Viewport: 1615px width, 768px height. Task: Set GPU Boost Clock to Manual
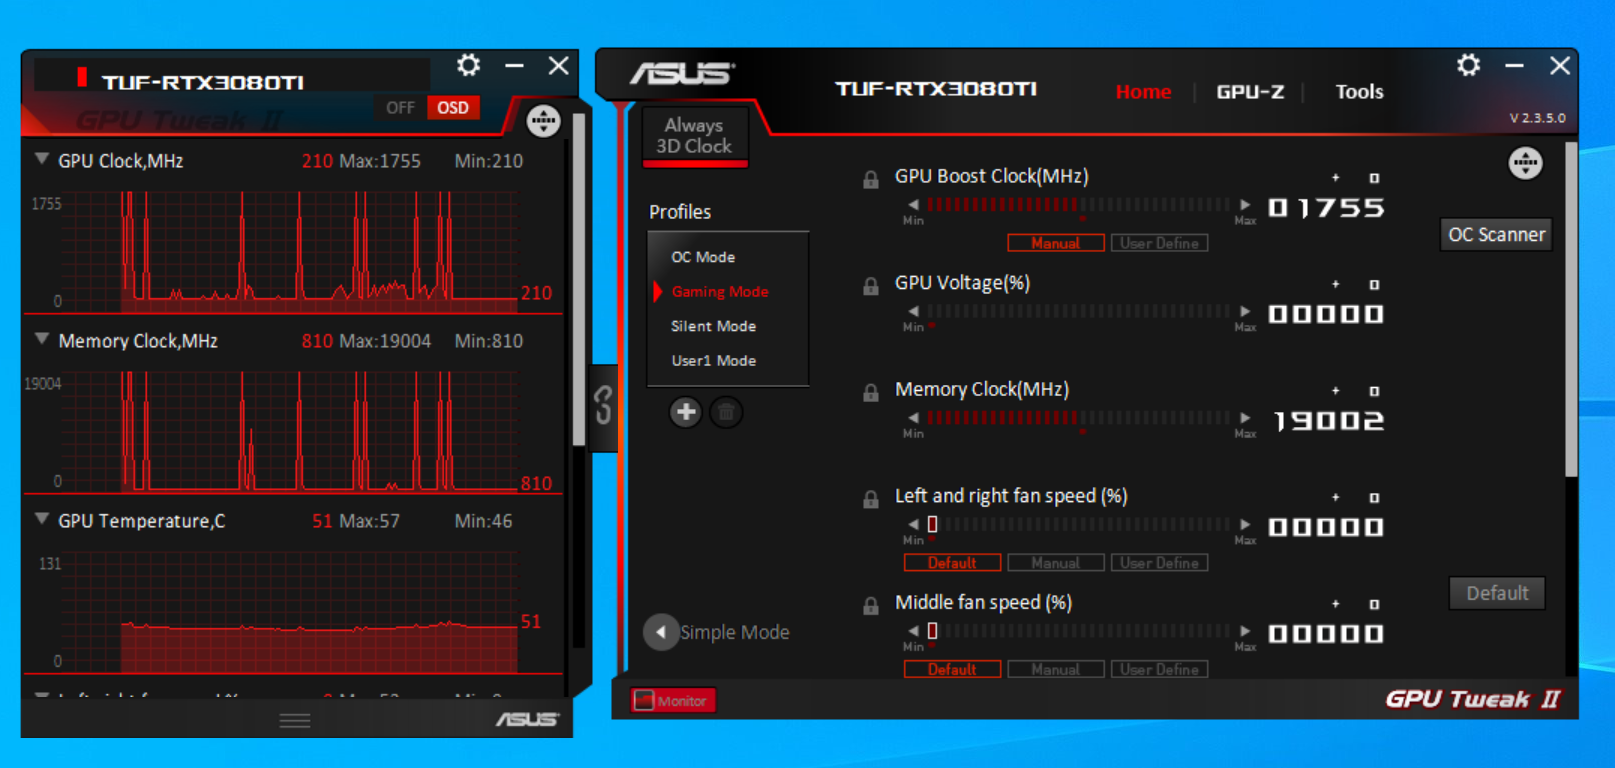[x=1055, y=243]
